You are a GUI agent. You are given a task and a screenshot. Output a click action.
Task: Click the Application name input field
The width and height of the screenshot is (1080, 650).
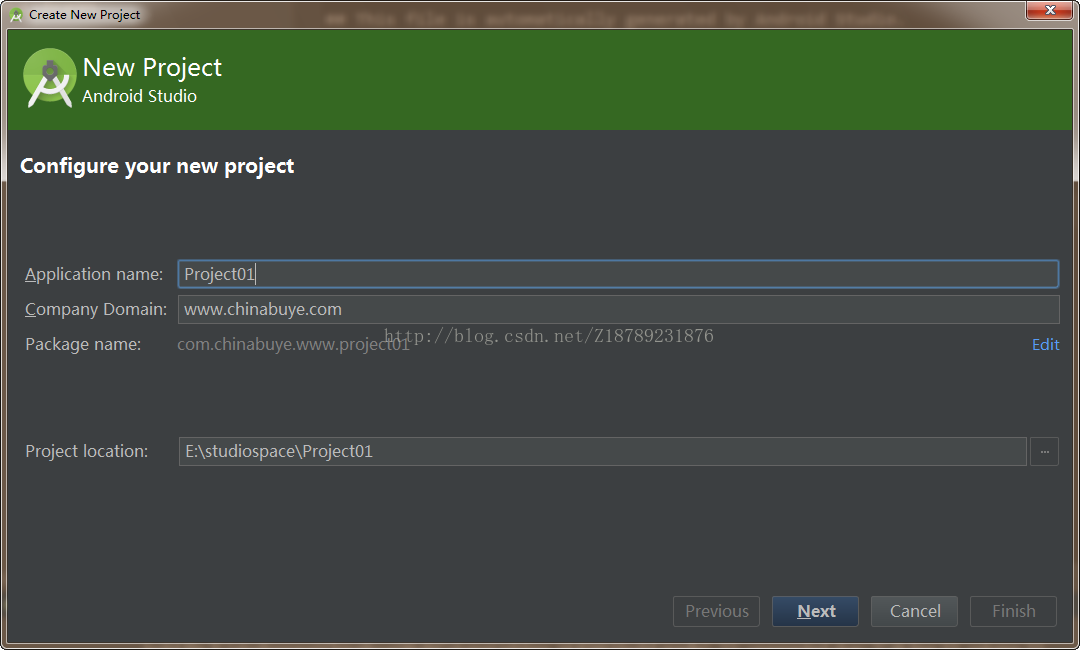618,274
